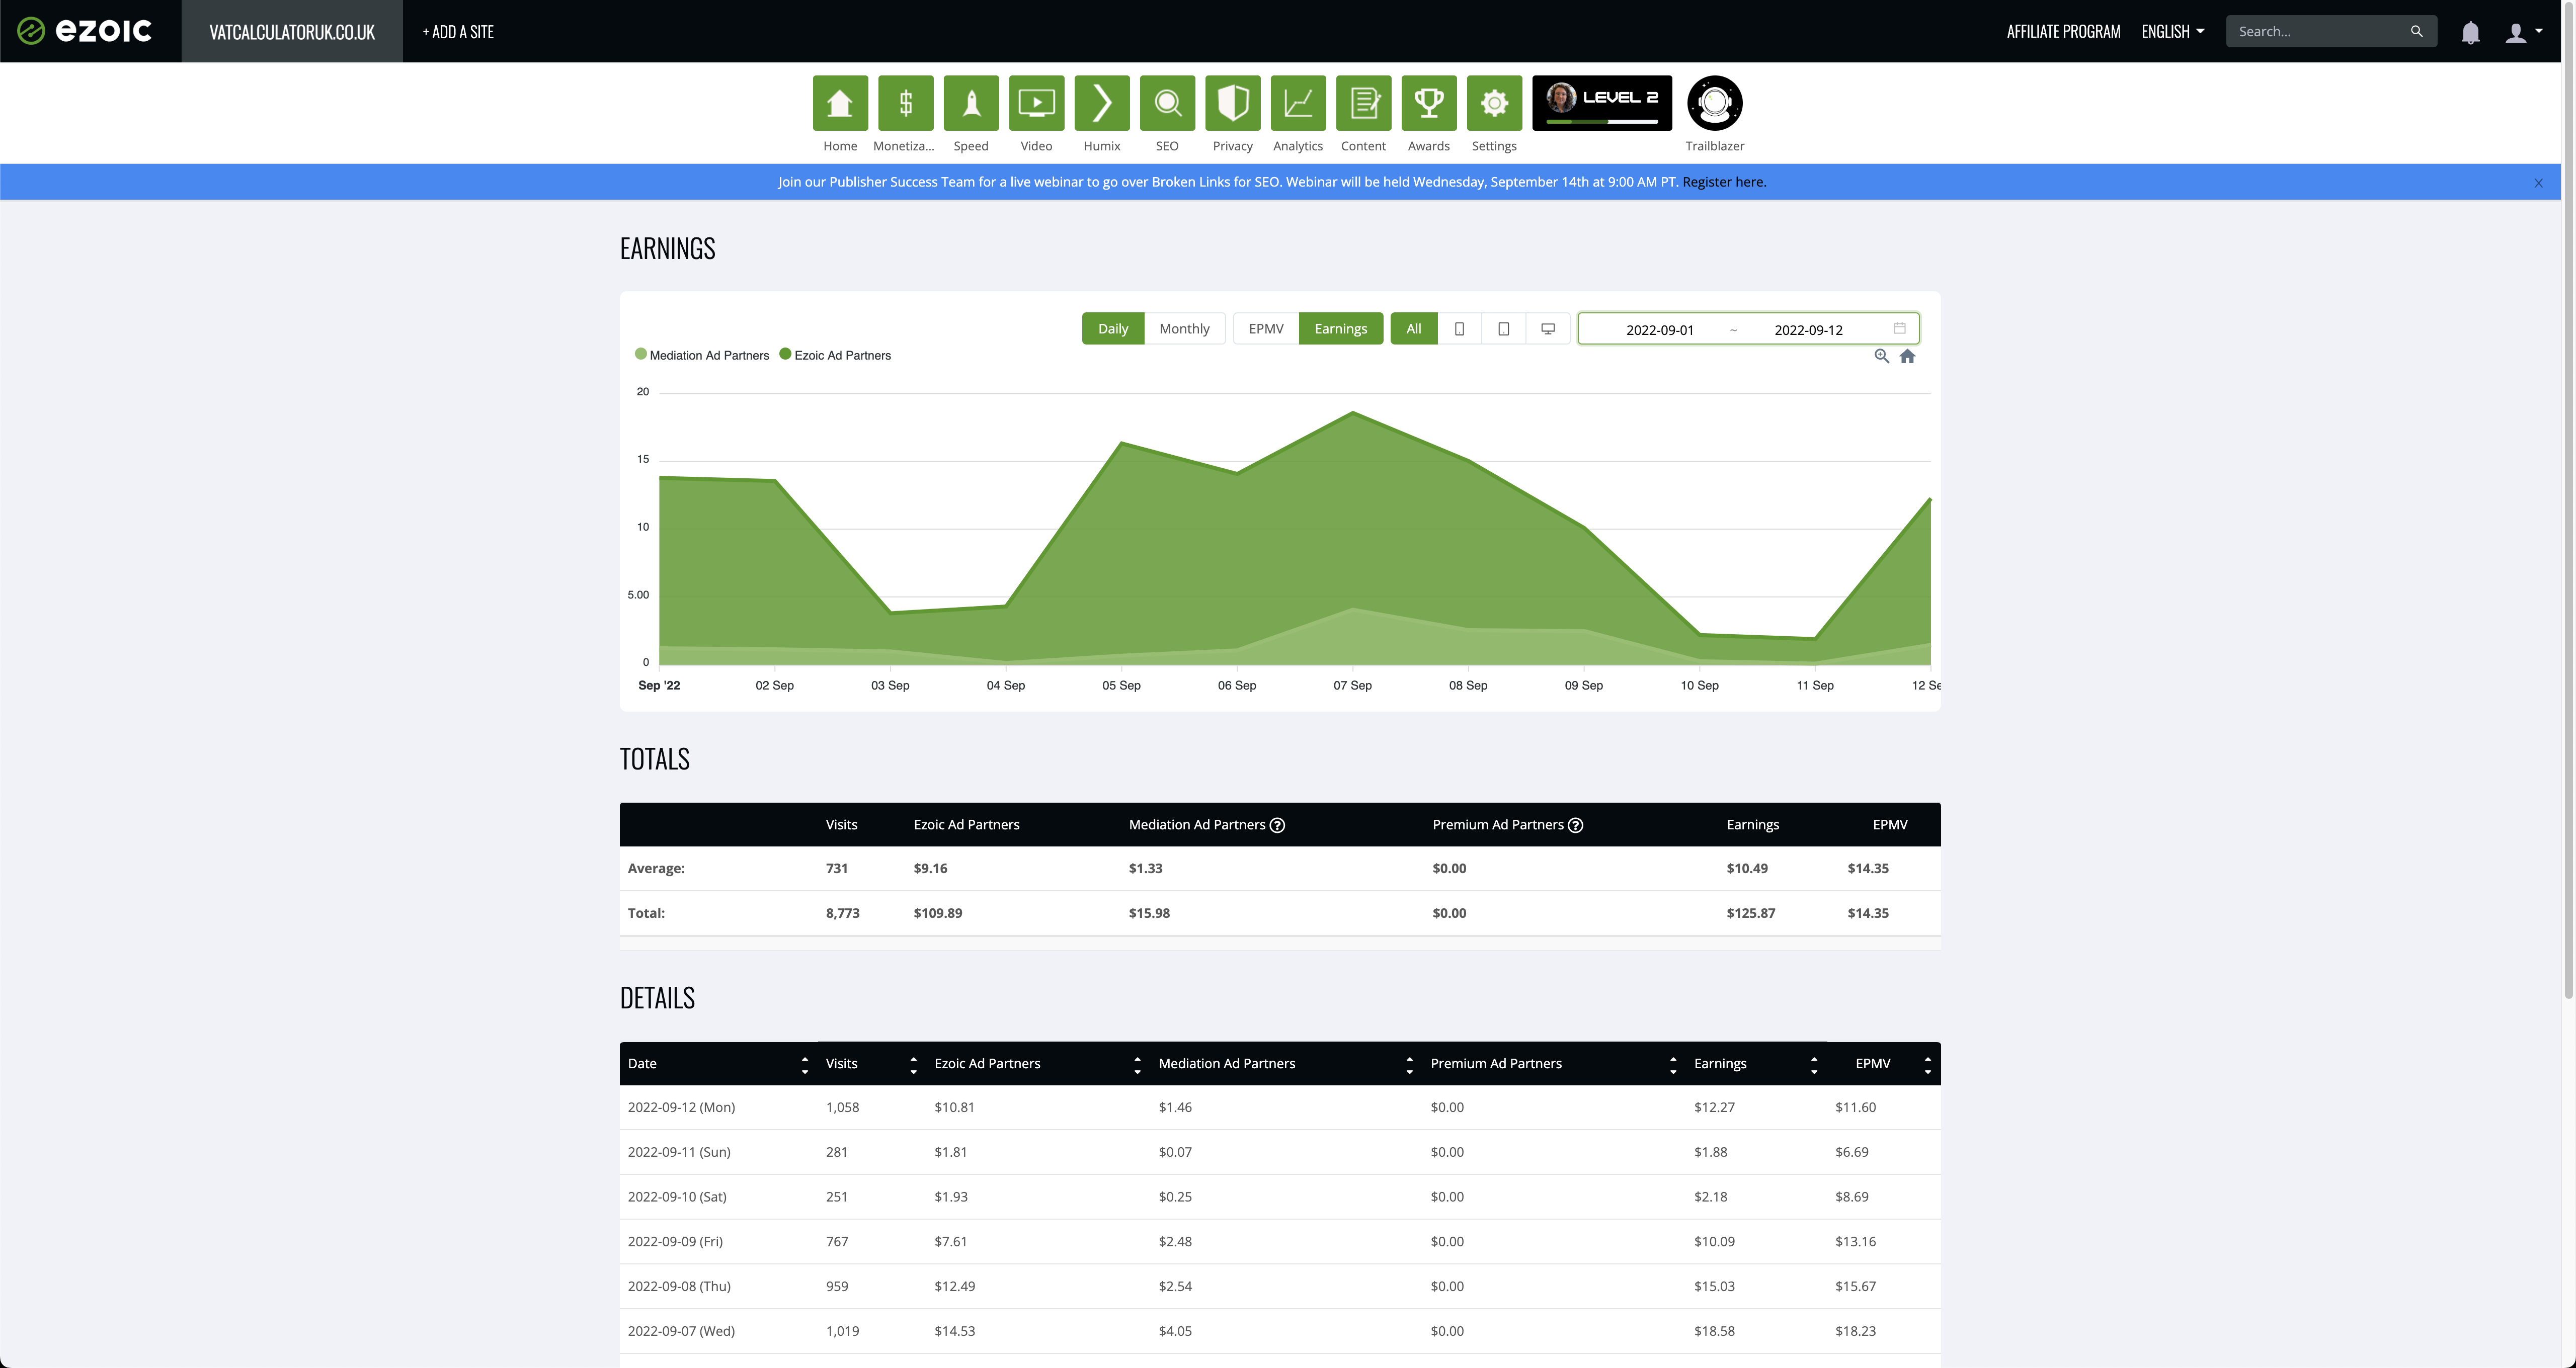Edit the end date 2022-09-12
The width and height of the screenshot is (2576, 1368).
tap(1808, 330)
